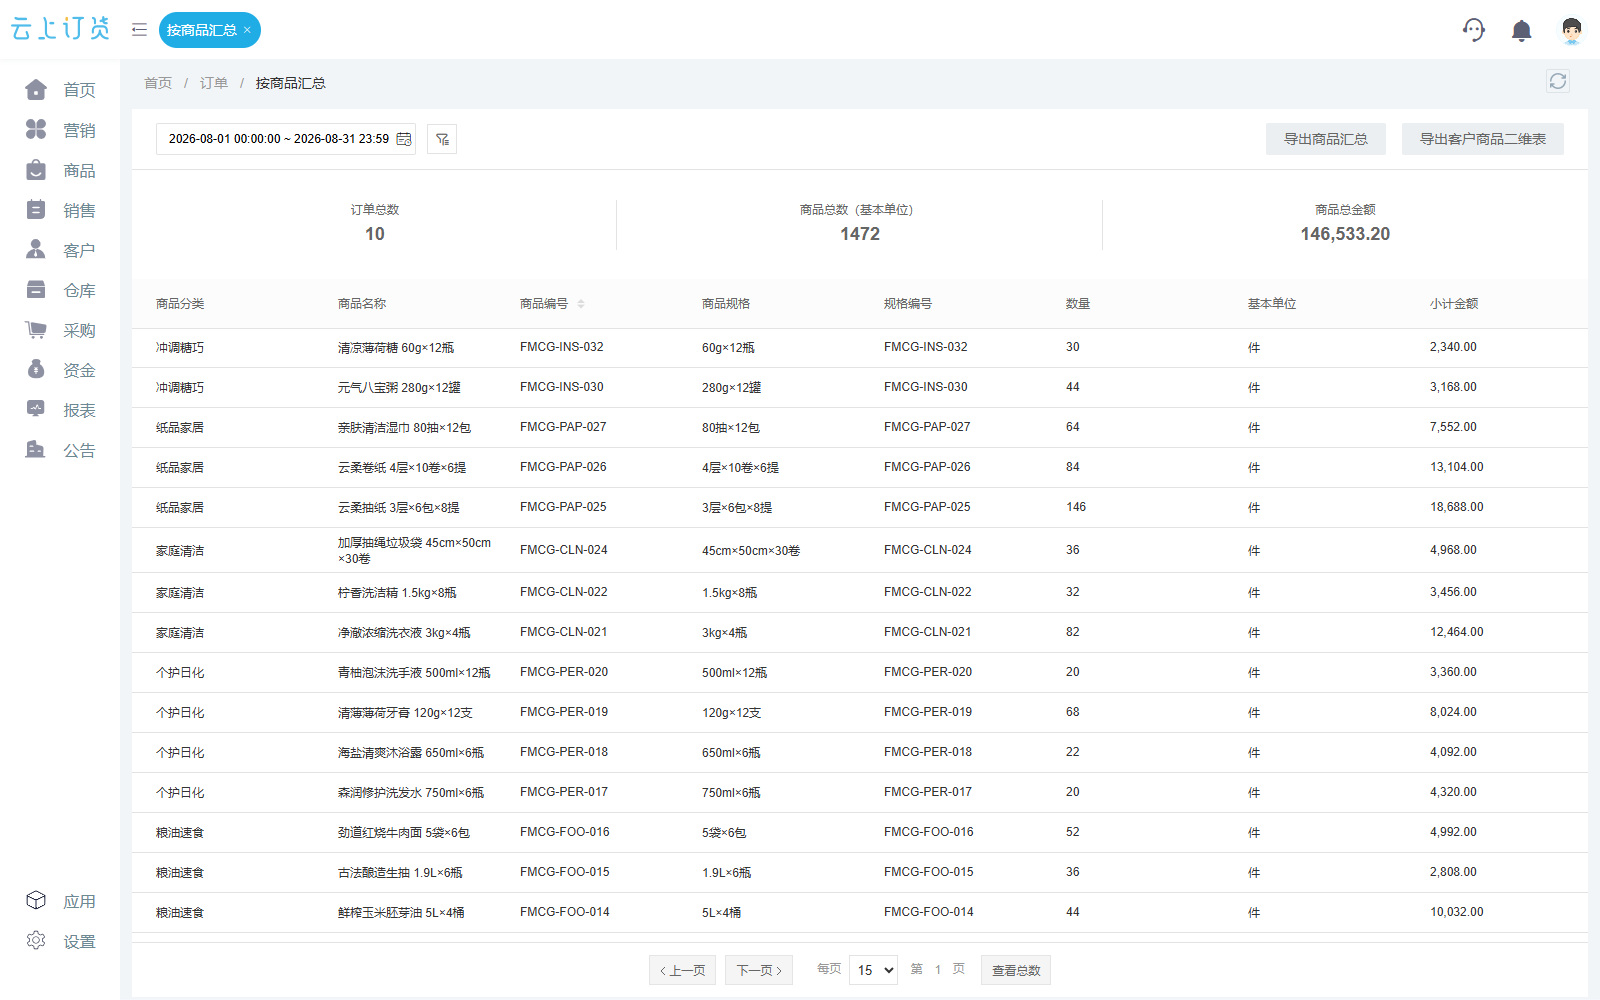Viewport: 1600px width, 1000px height.
Task: Open the filter options icon
Action: (x=442, y=139)
